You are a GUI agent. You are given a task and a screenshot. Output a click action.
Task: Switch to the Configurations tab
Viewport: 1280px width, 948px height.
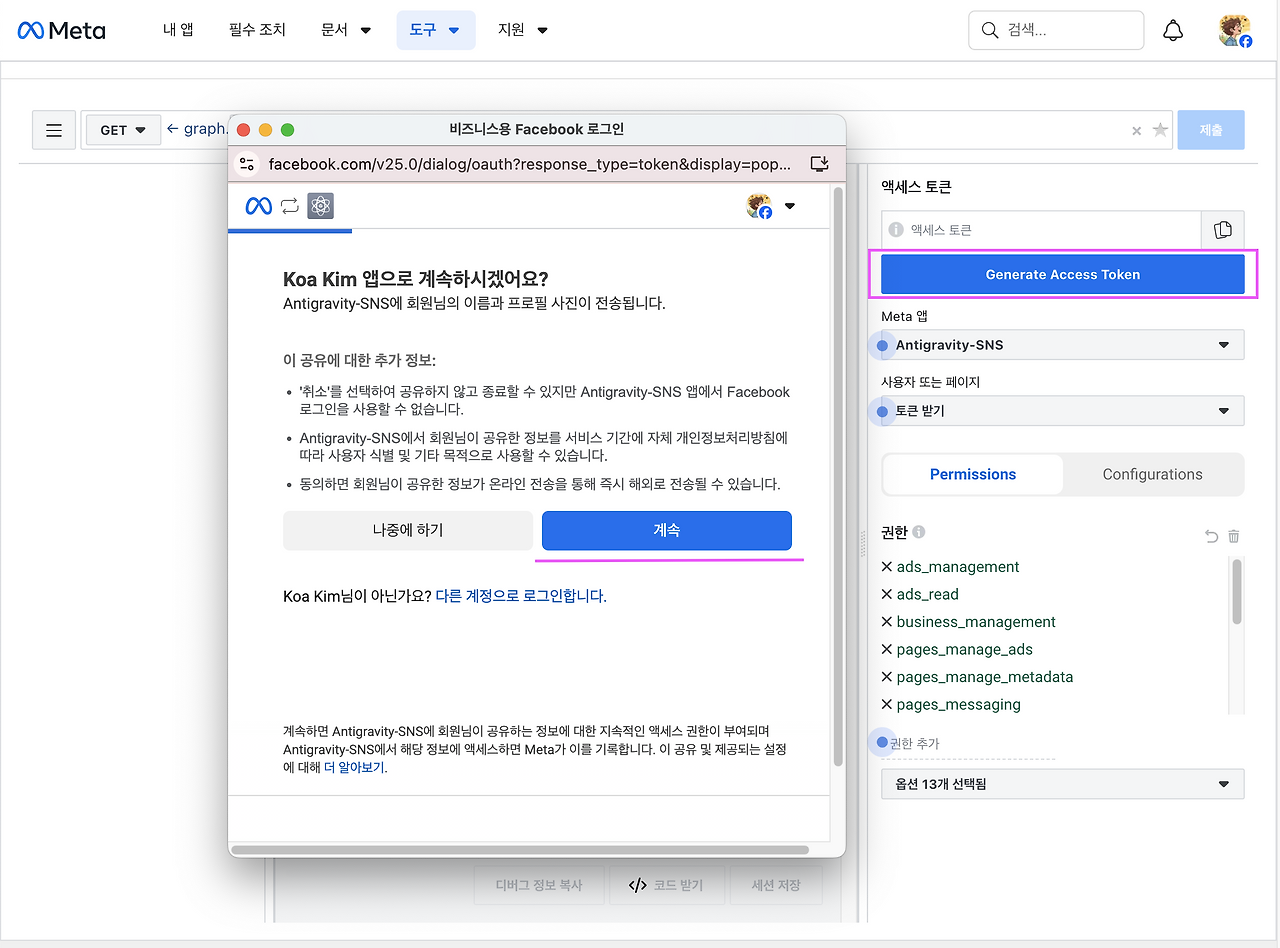pos(1152,474)
